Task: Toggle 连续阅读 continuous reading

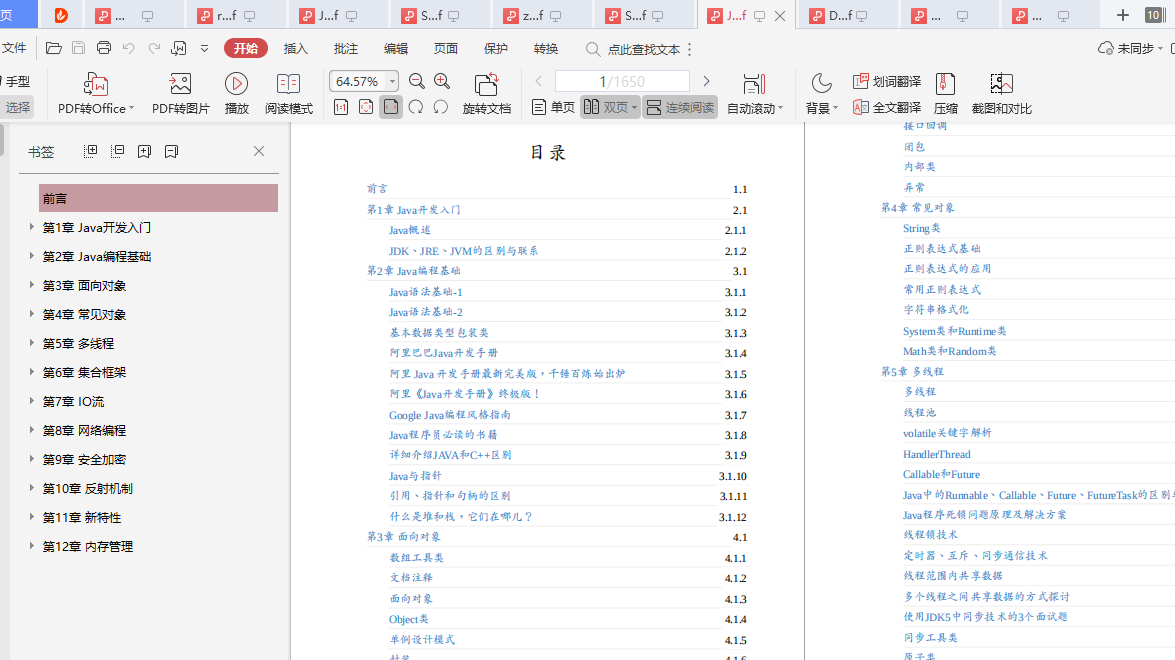Action: point(680,107)
